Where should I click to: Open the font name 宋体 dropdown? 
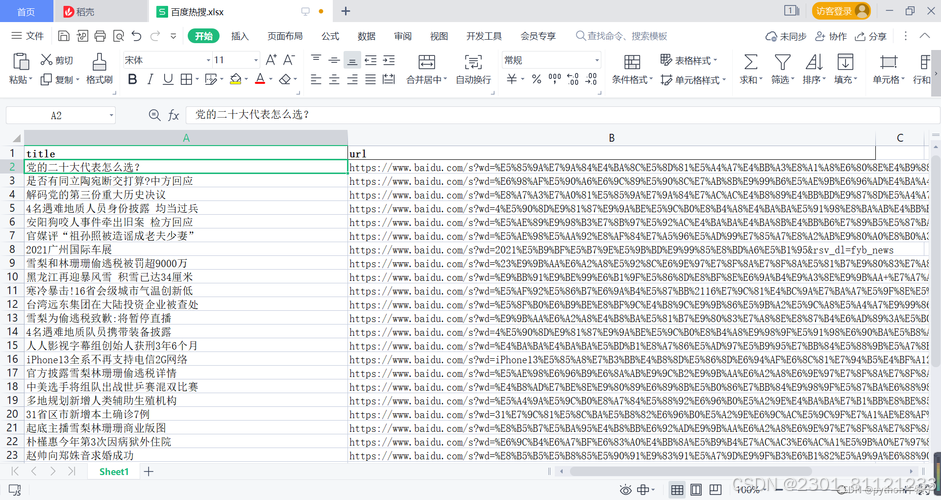pyautogui.click(x=208, y=60)
